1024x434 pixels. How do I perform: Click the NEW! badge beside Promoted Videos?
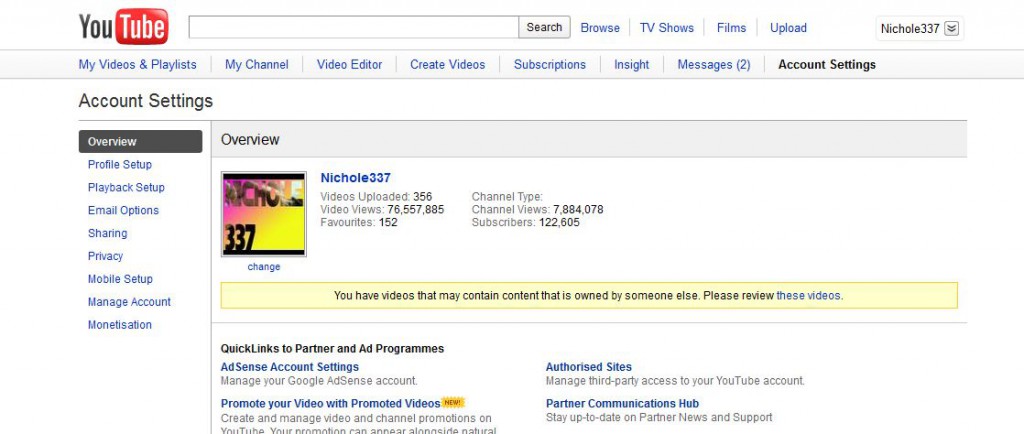[x=453, y=403]
